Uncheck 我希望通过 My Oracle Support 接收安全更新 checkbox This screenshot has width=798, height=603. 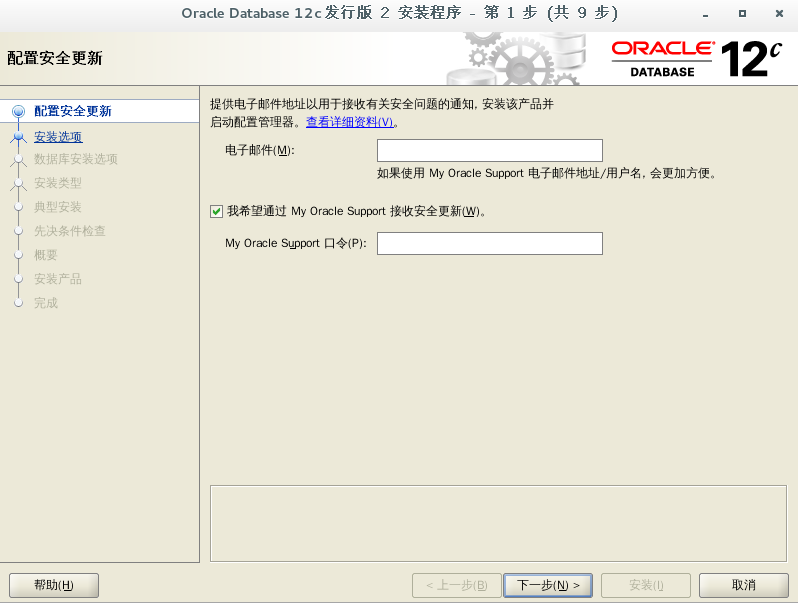pos(216,211)
